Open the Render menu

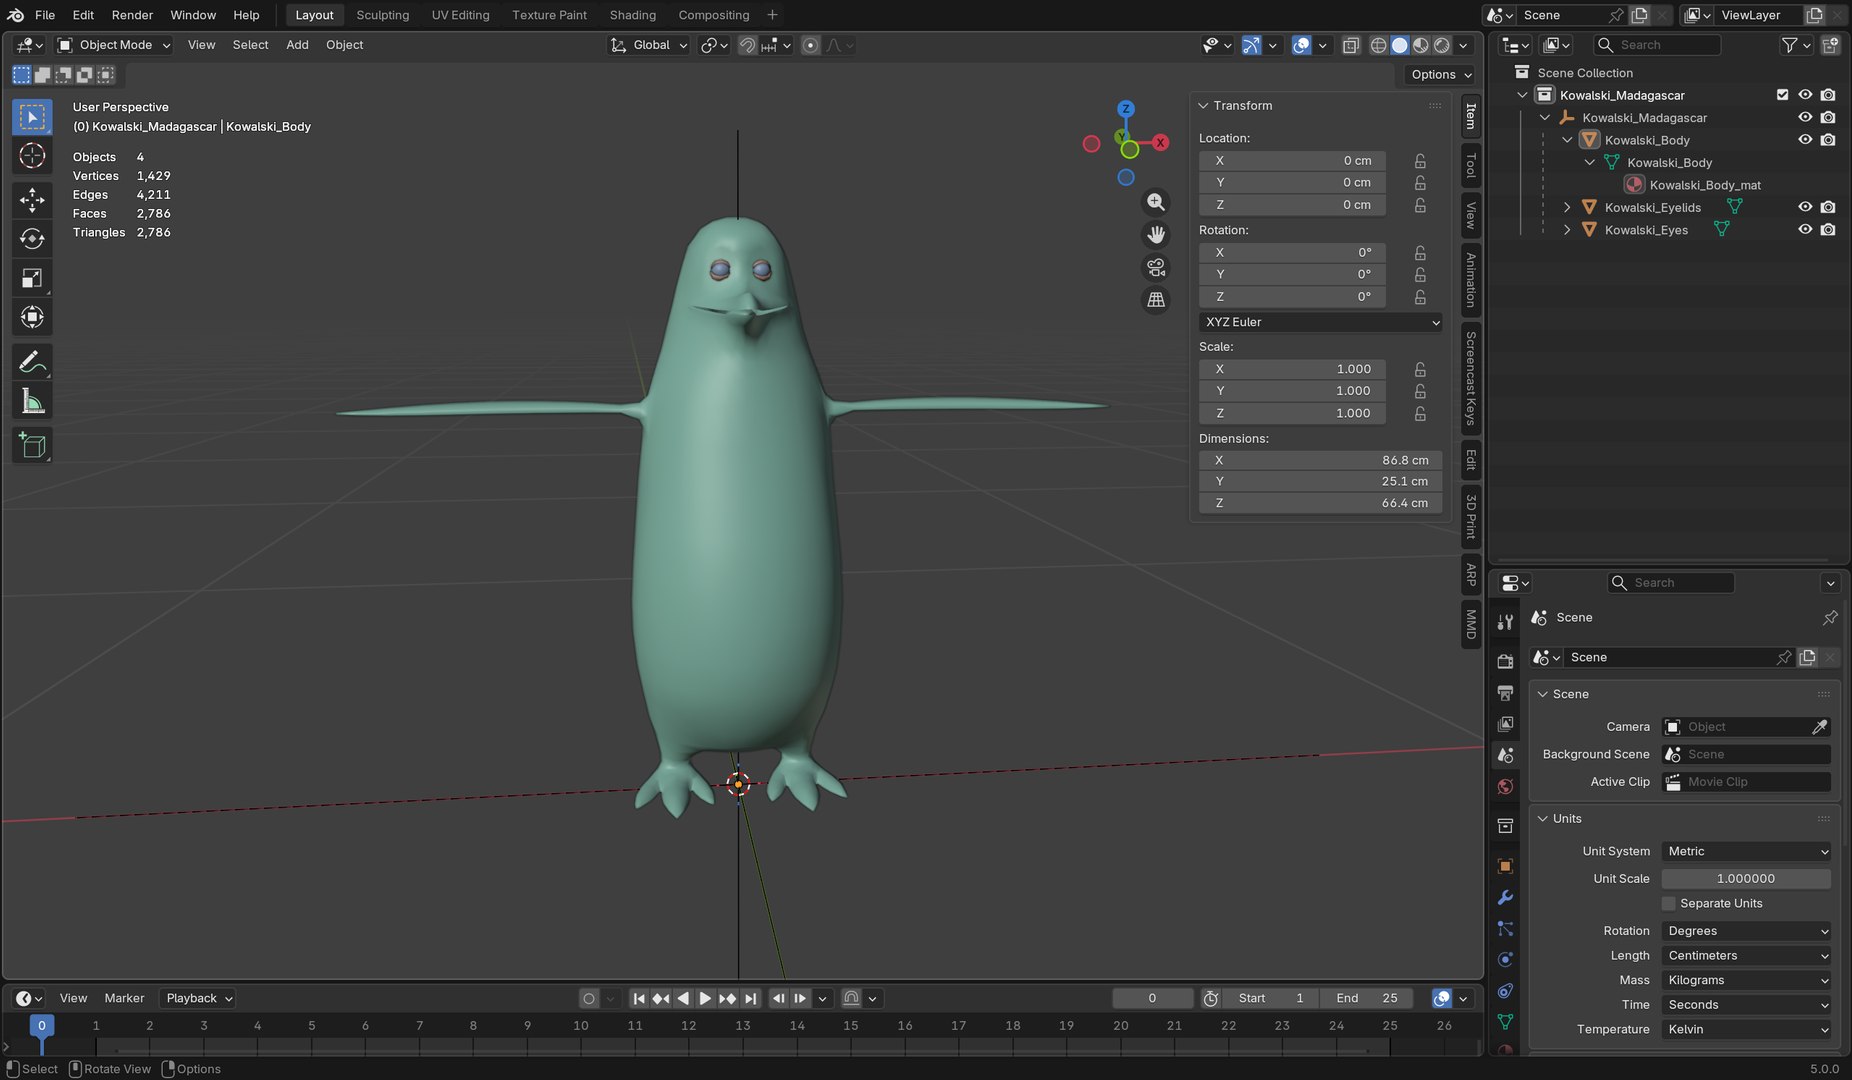(132, 15)
